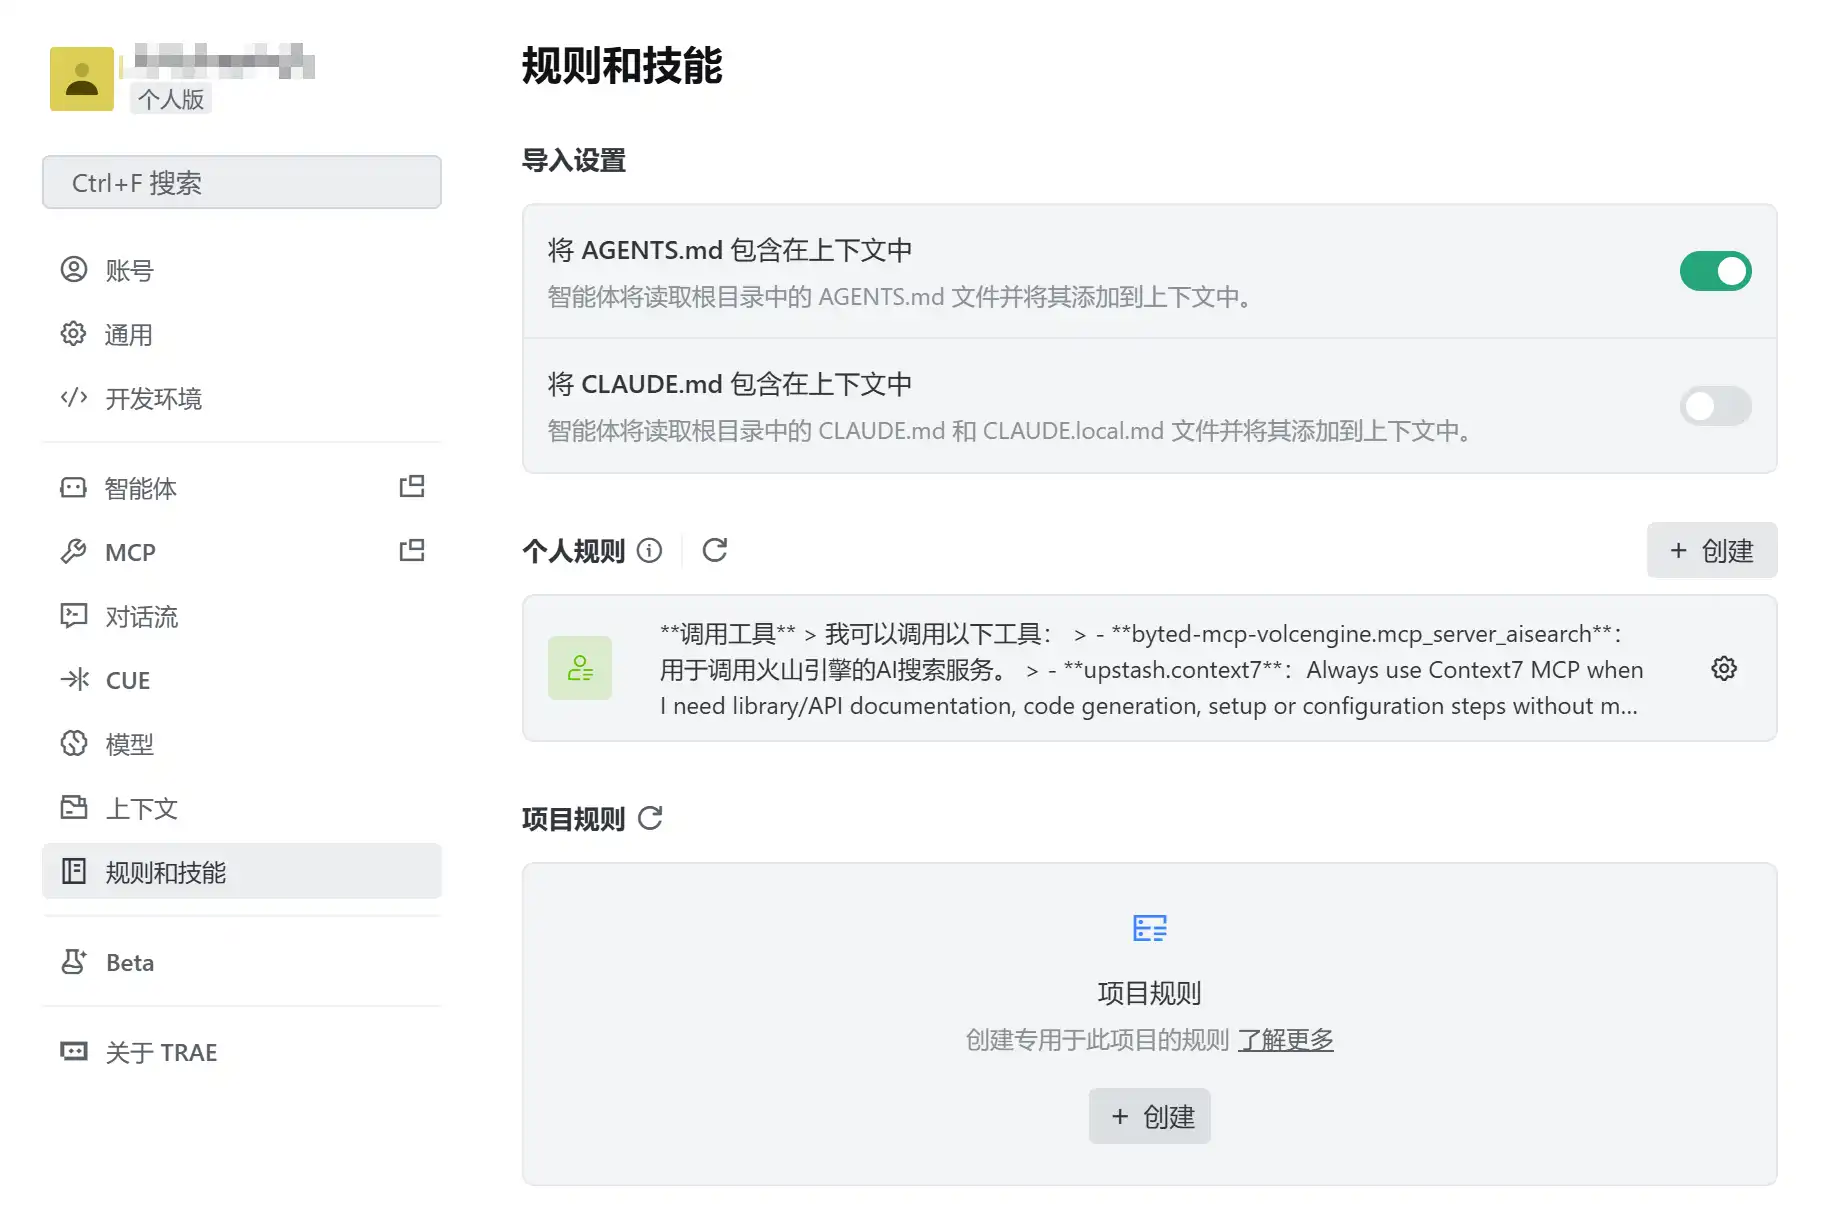Open the 上下文 settings section
Screen dimensions: 1845x1224
[141, 808]
